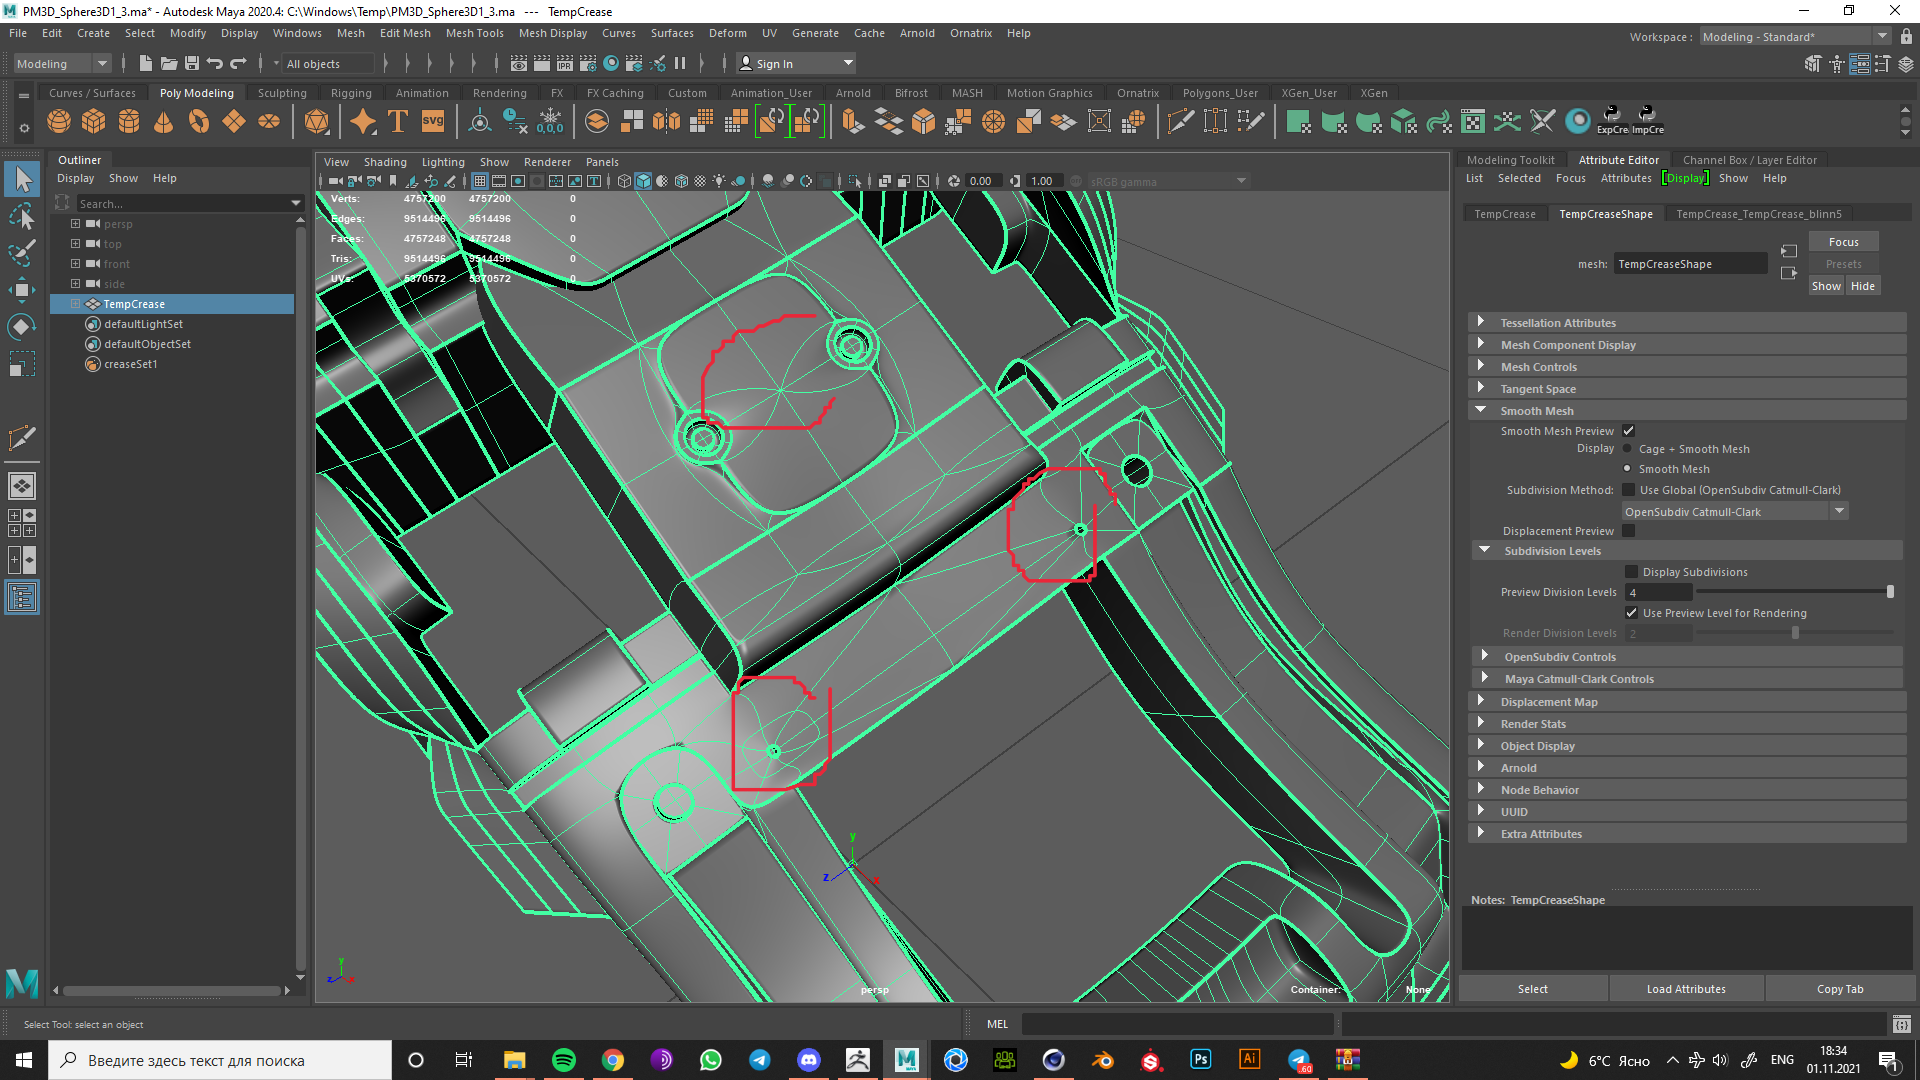Viewport: 1920px width, 1080px height.
Task: Select the Cage + Smooth Mesh radio option
Action: point(1627,449)
